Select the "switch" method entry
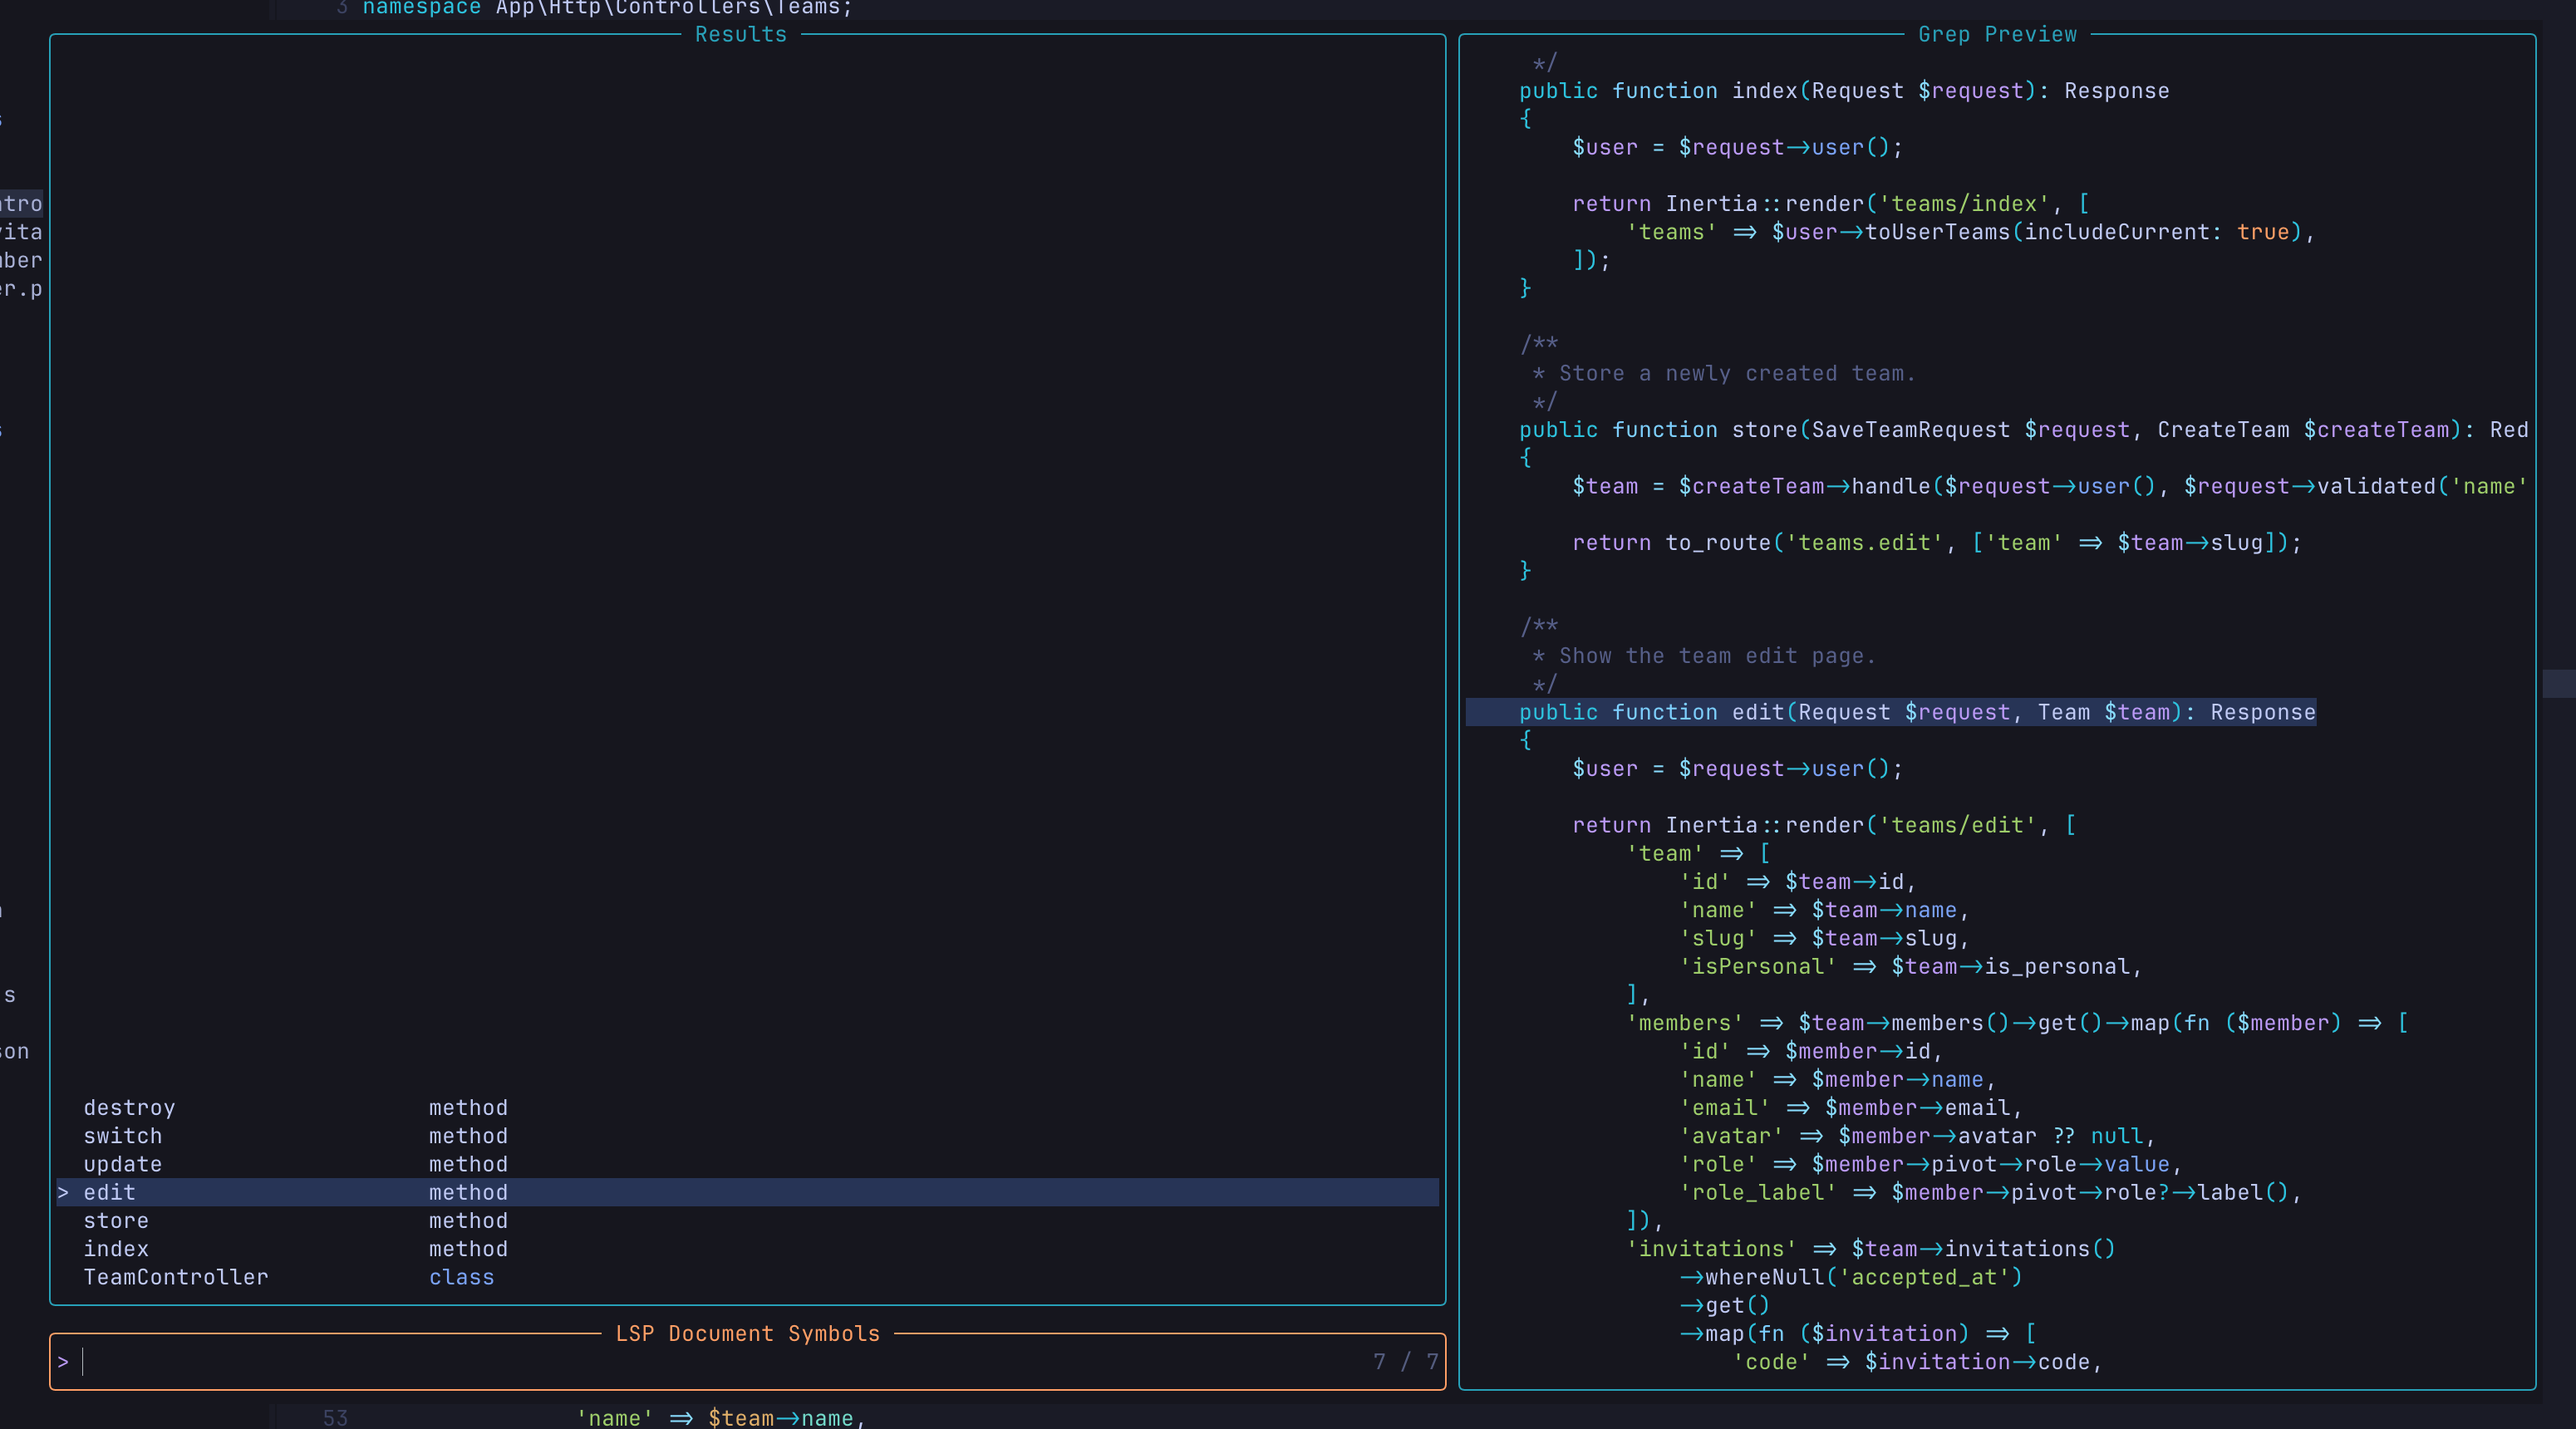The width and height of the screenshot is (2576, 1429). point(122,1136)
